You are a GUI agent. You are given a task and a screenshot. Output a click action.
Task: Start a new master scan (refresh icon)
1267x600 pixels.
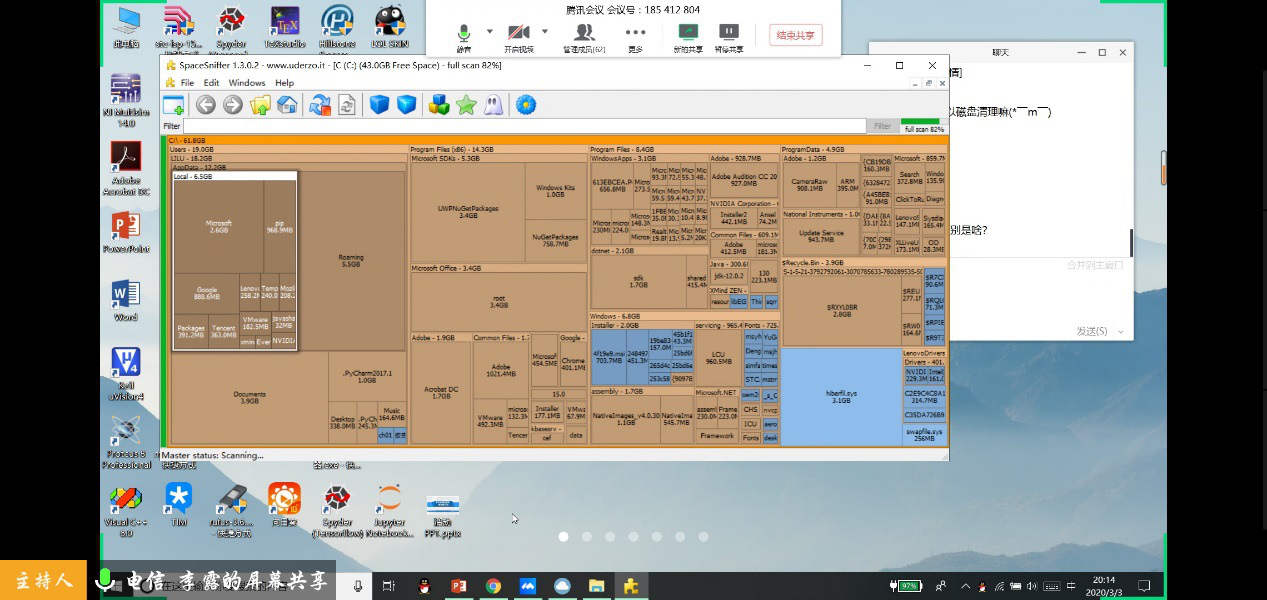click(x=319, y=105)
